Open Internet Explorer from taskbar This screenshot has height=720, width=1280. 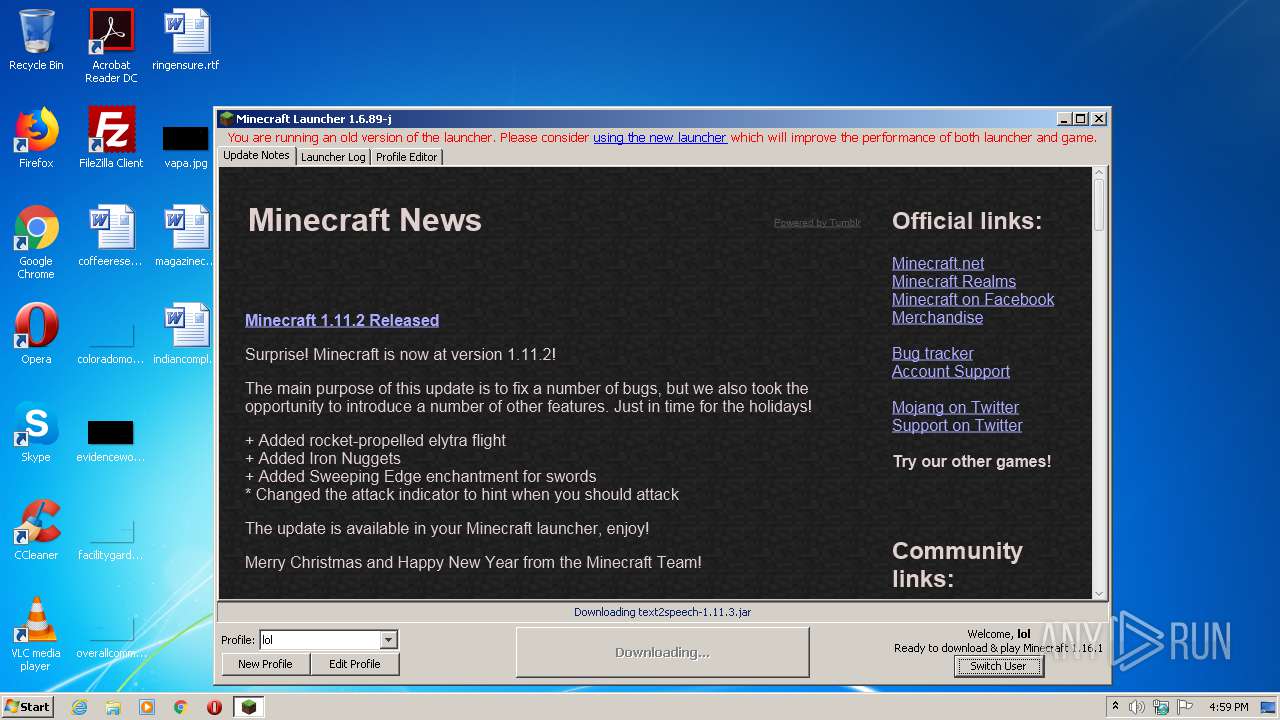pos(79,707)
